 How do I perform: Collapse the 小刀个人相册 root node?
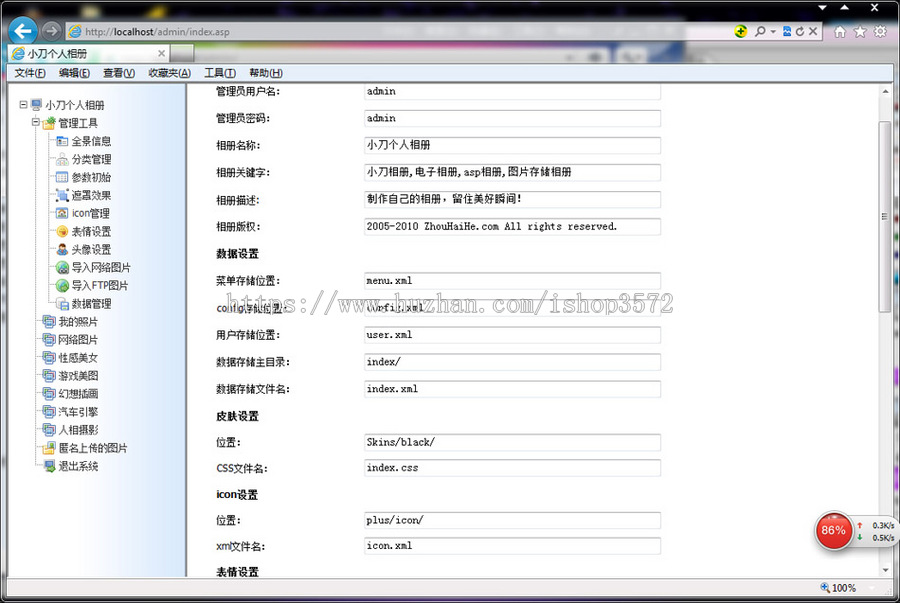(x=25, y=104)
